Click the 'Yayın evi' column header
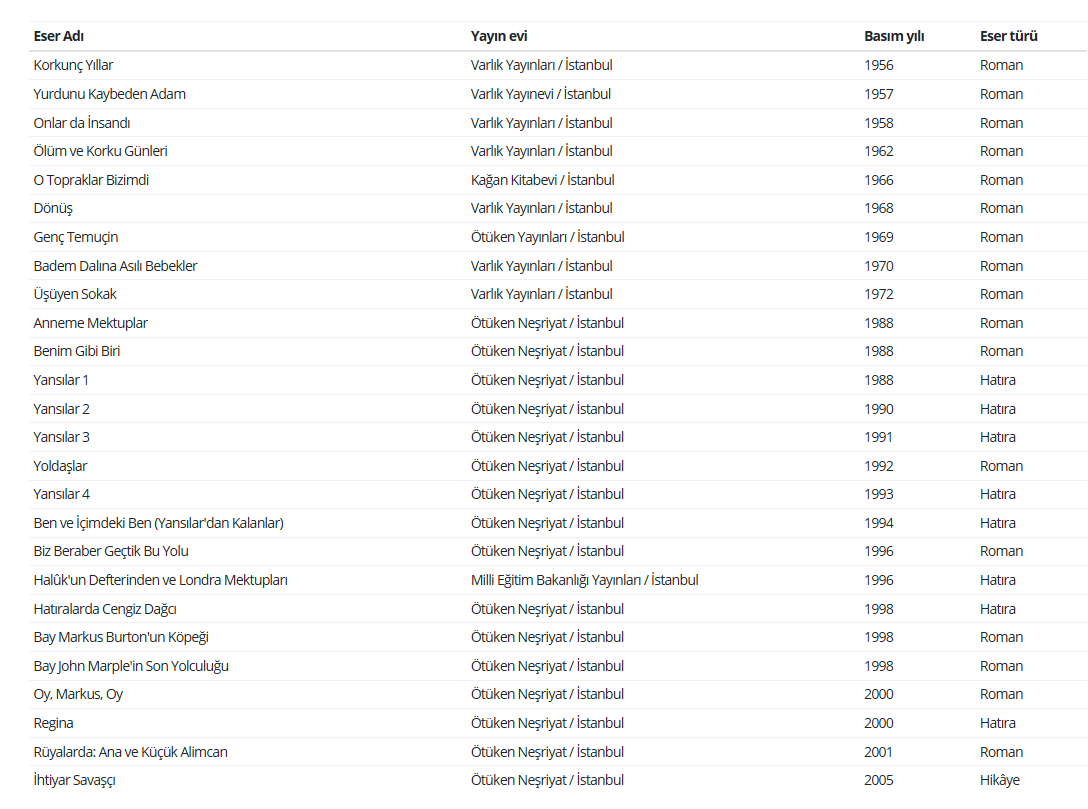The image size is (1088, 809). coord(499,36)
